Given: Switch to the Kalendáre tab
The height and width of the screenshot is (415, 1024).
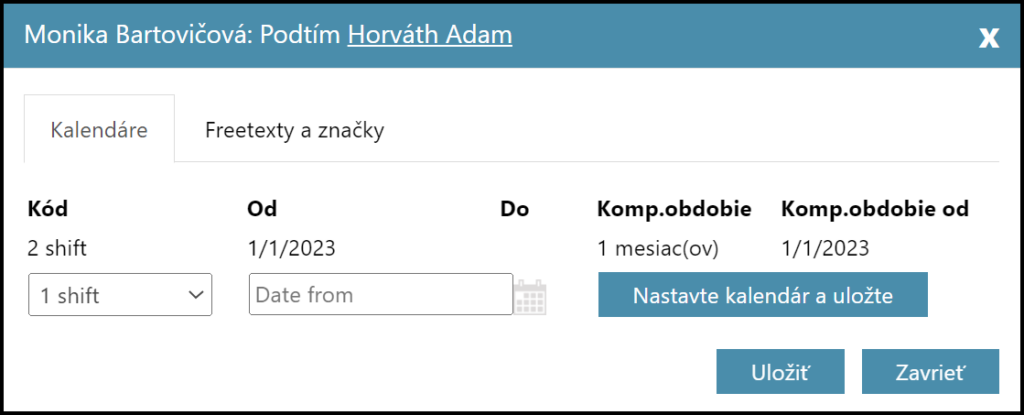Looking at the screenshot, I should [99, 130].
